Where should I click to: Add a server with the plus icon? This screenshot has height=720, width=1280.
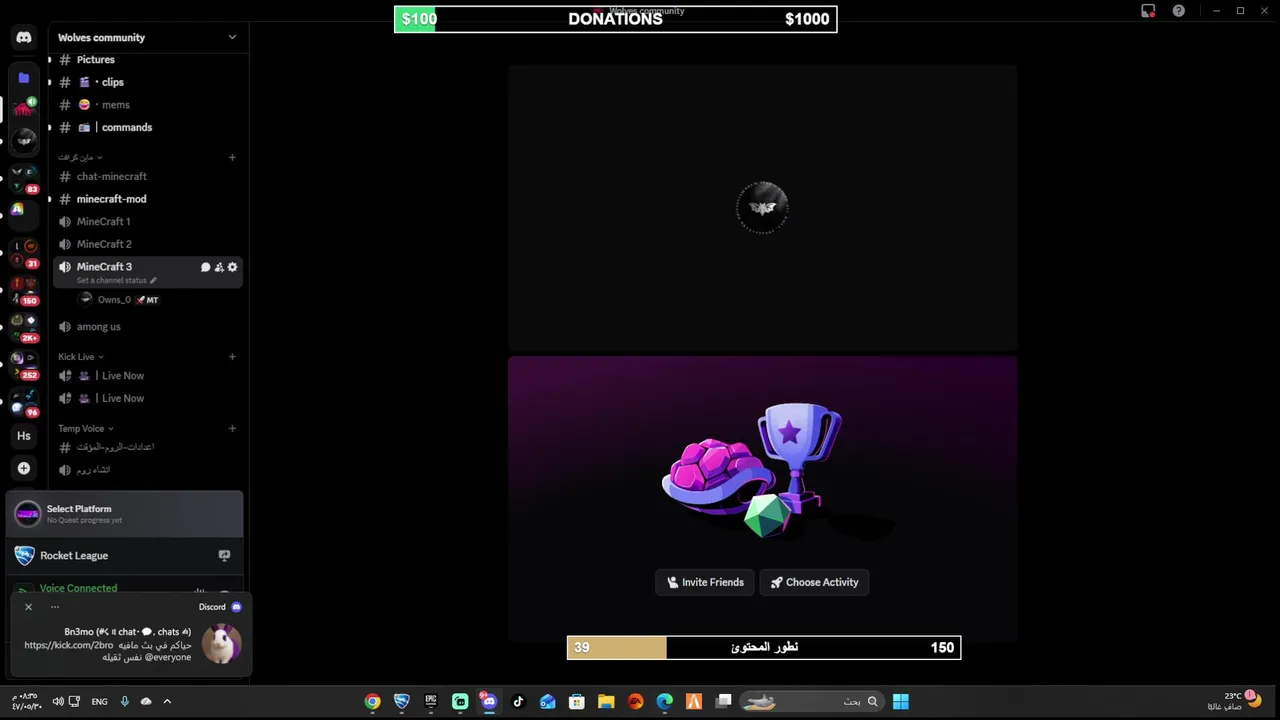point(24,468)
